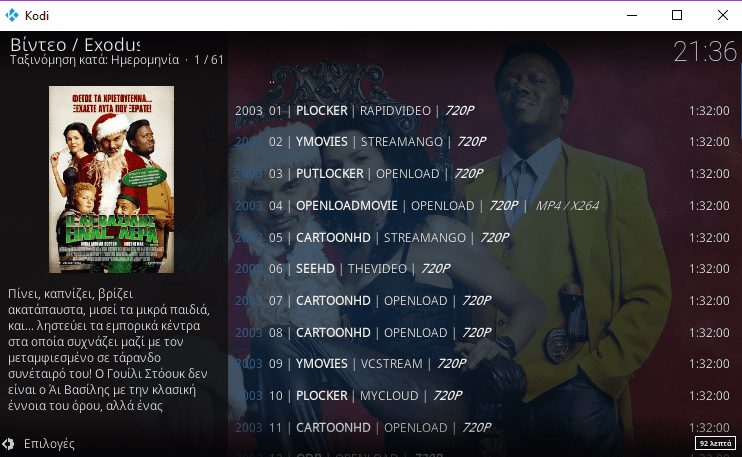Image resolution: width=742 pixels, height=457 pixels.
Task: Play source 09 YMOVIES VCSTREAM
Action: pyautogui.click(x=483, y=364)
